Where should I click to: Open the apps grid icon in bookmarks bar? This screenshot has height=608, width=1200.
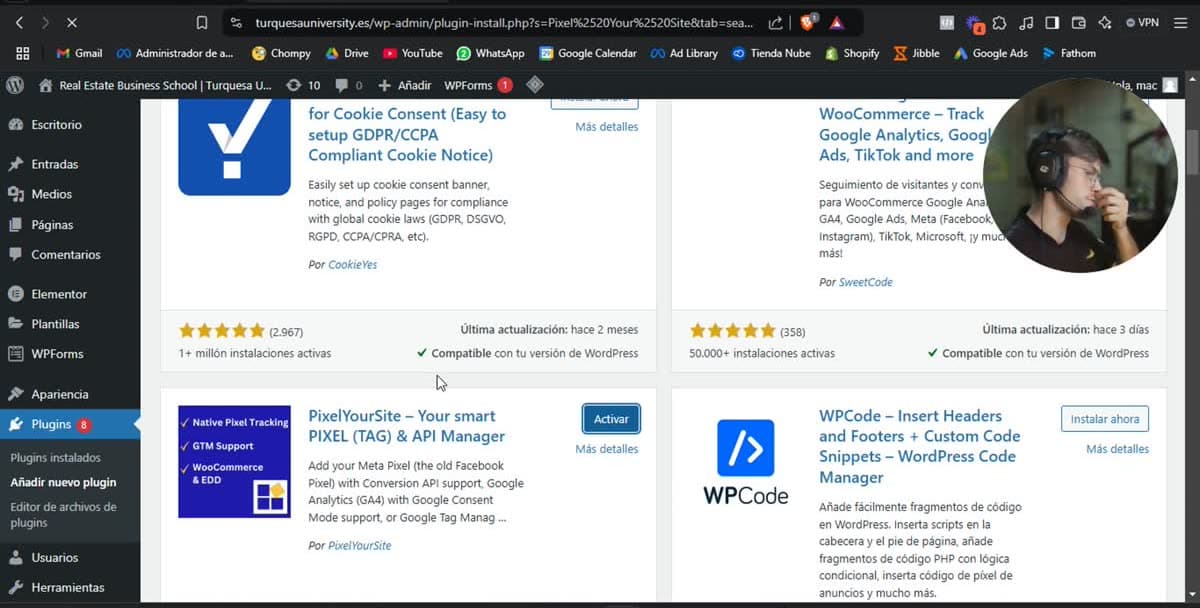click(x=23, y=53)
